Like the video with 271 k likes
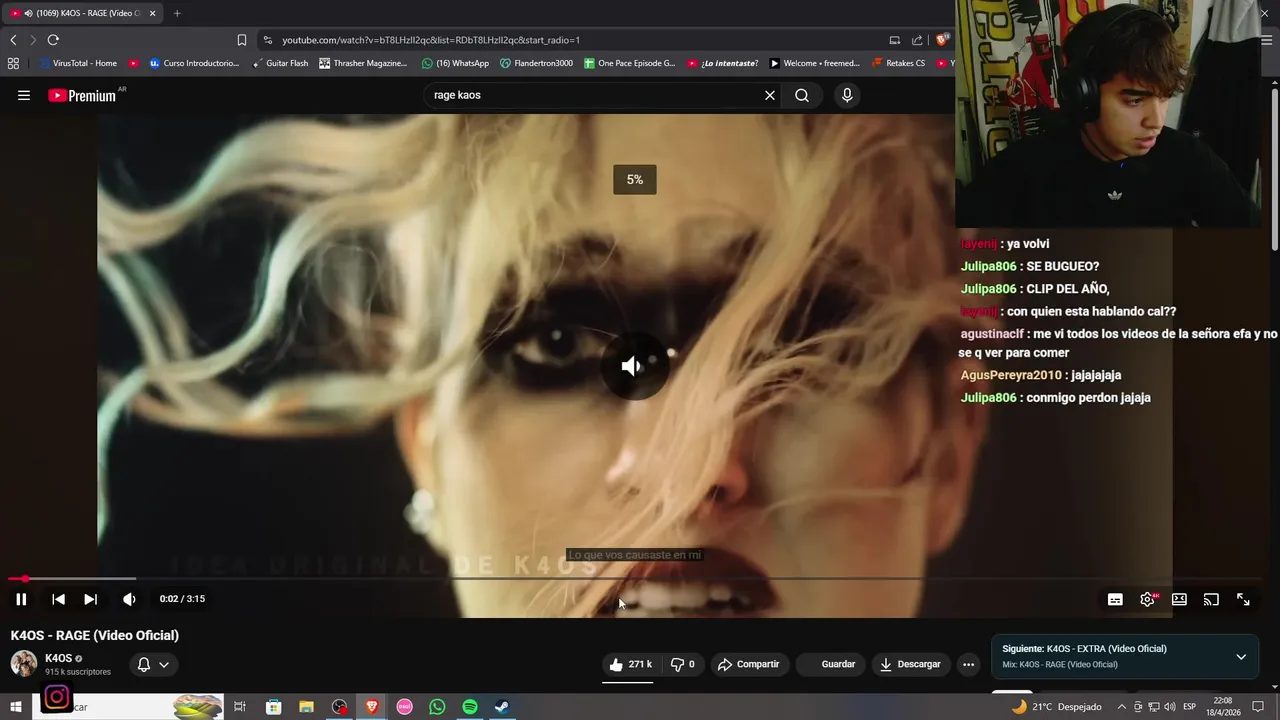 630,664
